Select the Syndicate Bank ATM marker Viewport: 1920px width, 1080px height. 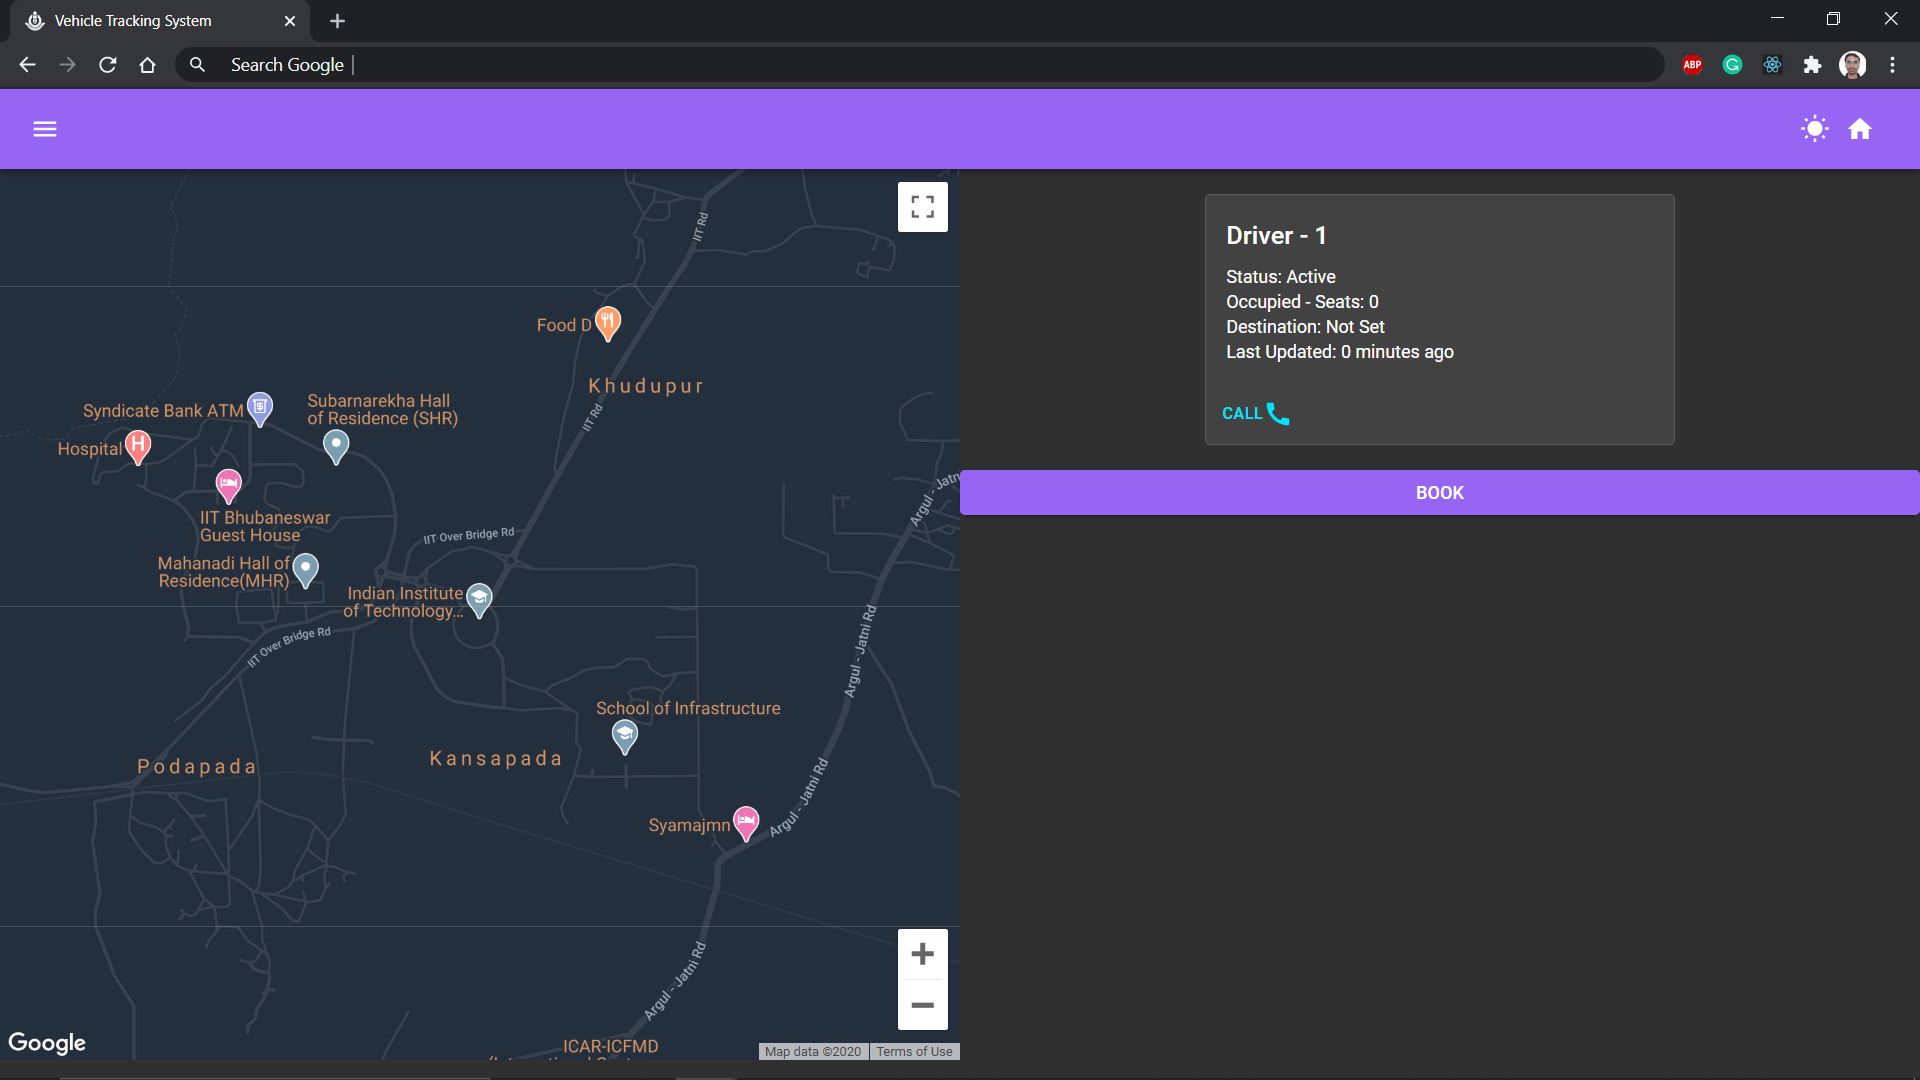point(260,407)
